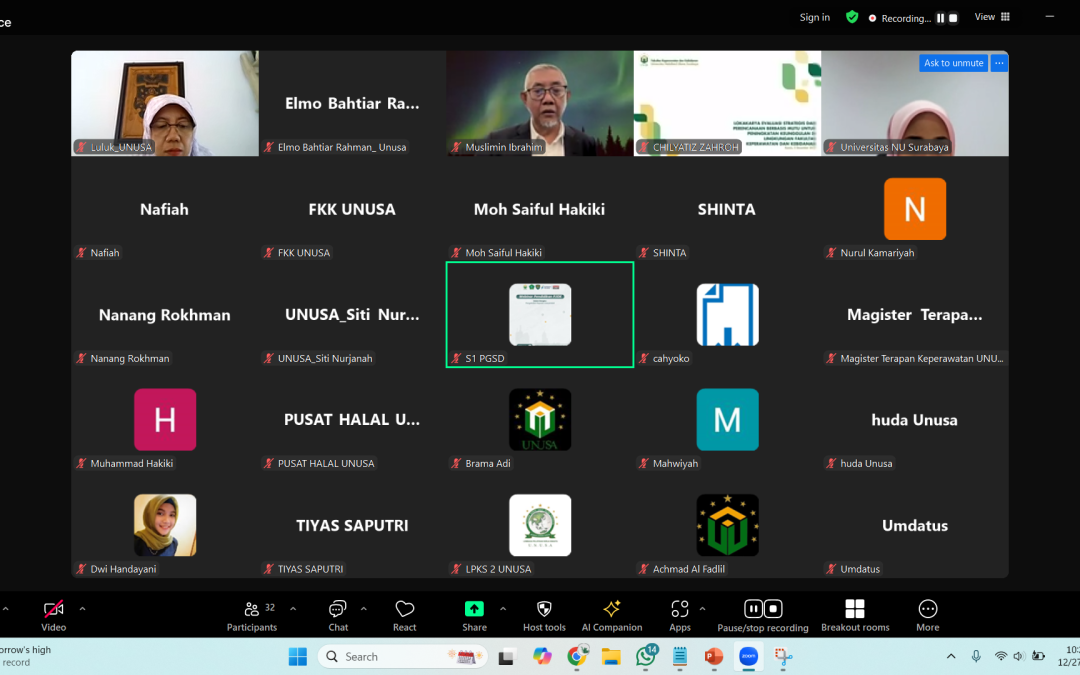This screenshot has width=1080, height=675.
Task: Open Copilot from the taskbar
Action: [x=543, y=656]
